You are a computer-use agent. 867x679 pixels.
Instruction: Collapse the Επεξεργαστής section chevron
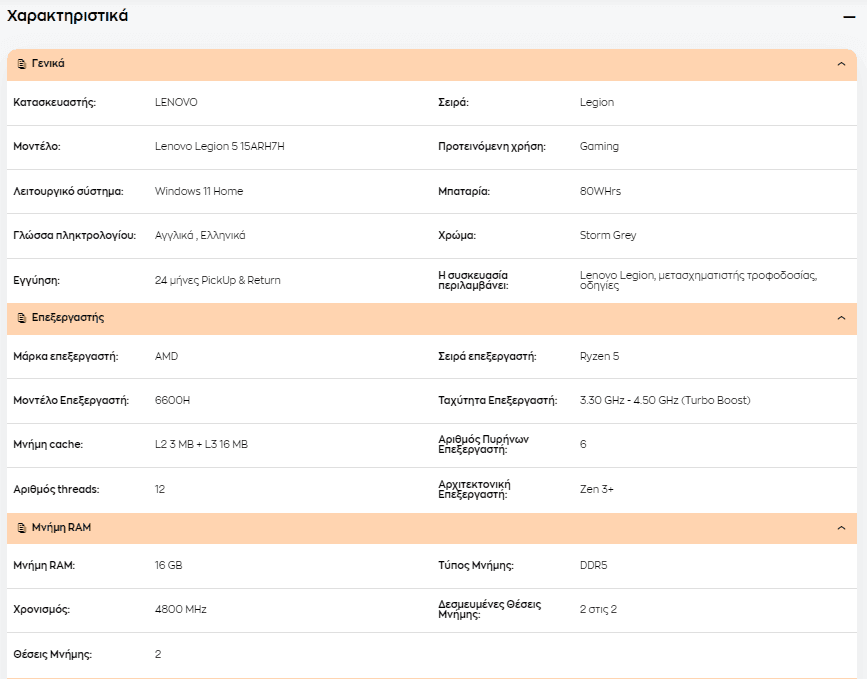click(x=841, y=318)
